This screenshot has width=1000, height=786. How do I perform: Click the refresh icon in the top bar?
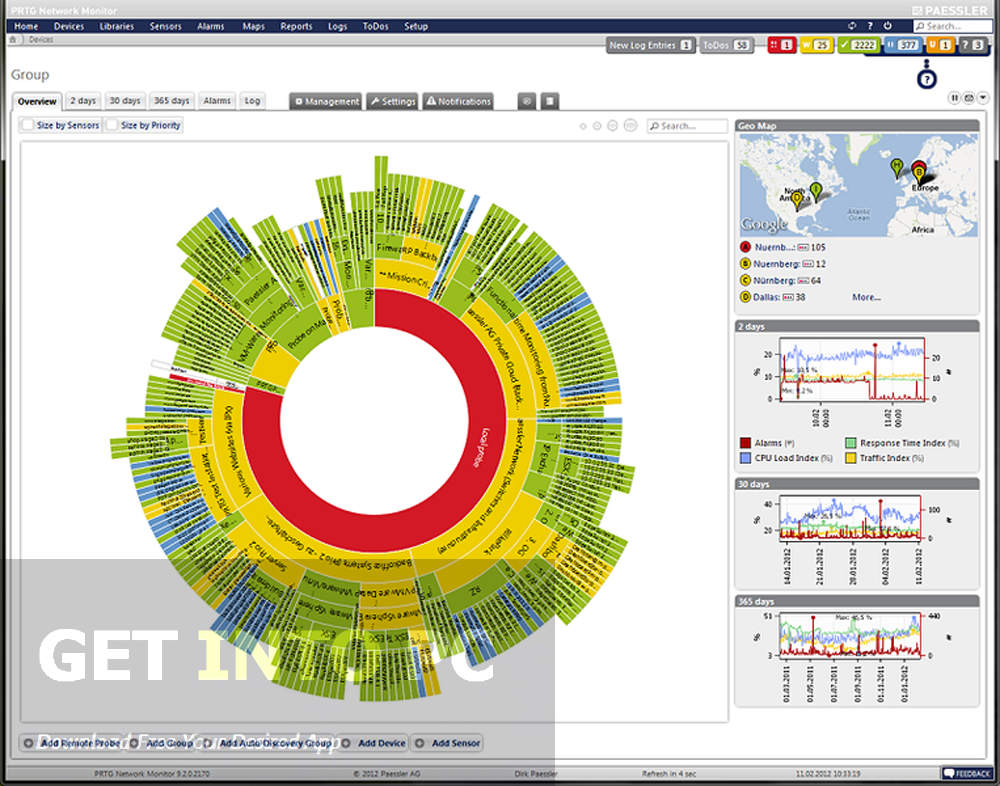coord(852,26)
